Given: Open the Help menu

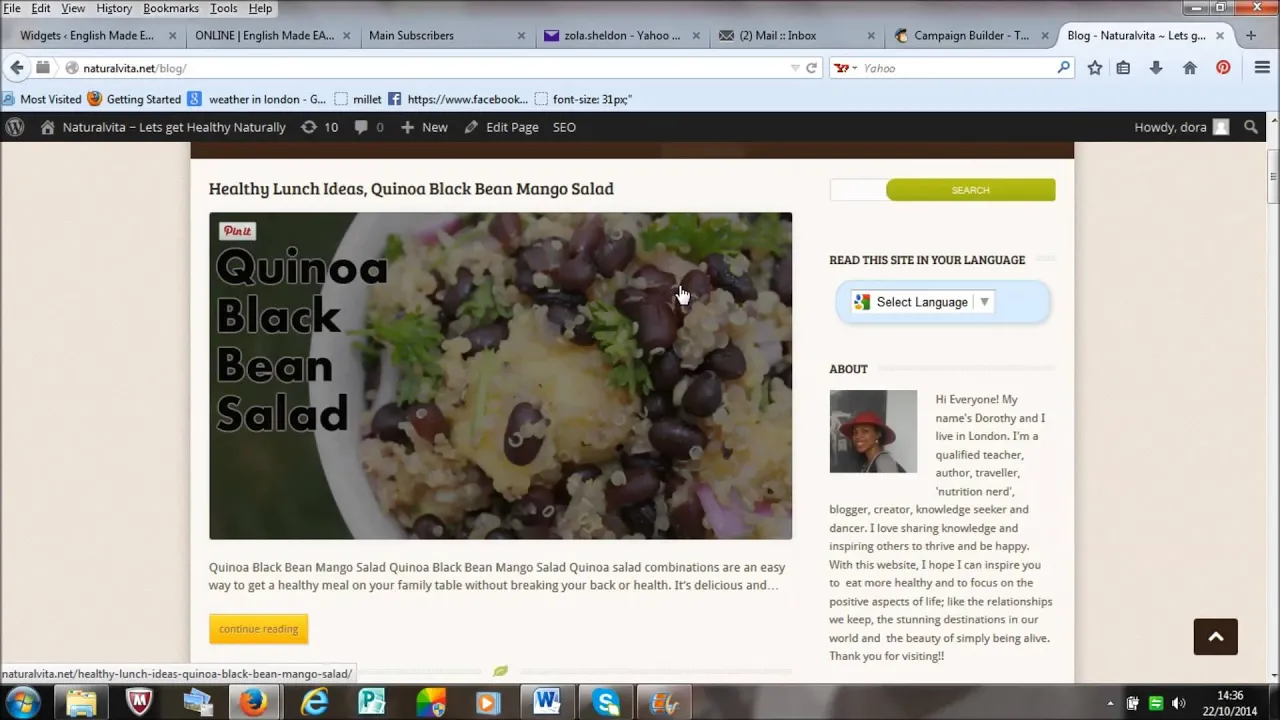Looking at the screenshot, I should (x=260, y=8).
